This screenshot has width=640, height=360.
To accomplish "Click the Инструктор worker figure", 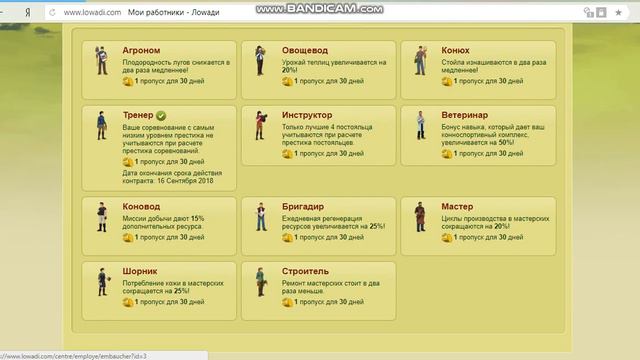I will point(260,125).
